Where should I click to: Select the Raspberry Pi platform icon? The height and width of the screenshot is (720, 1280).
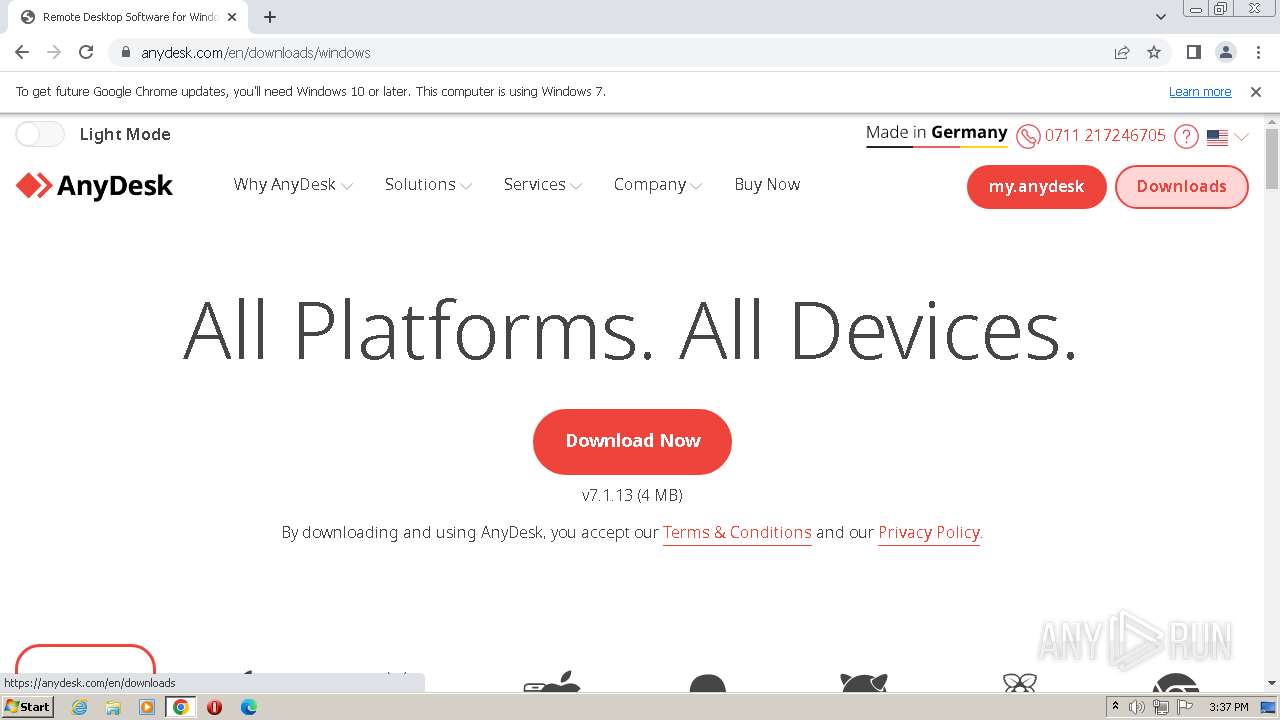(x=1020, y=682)
